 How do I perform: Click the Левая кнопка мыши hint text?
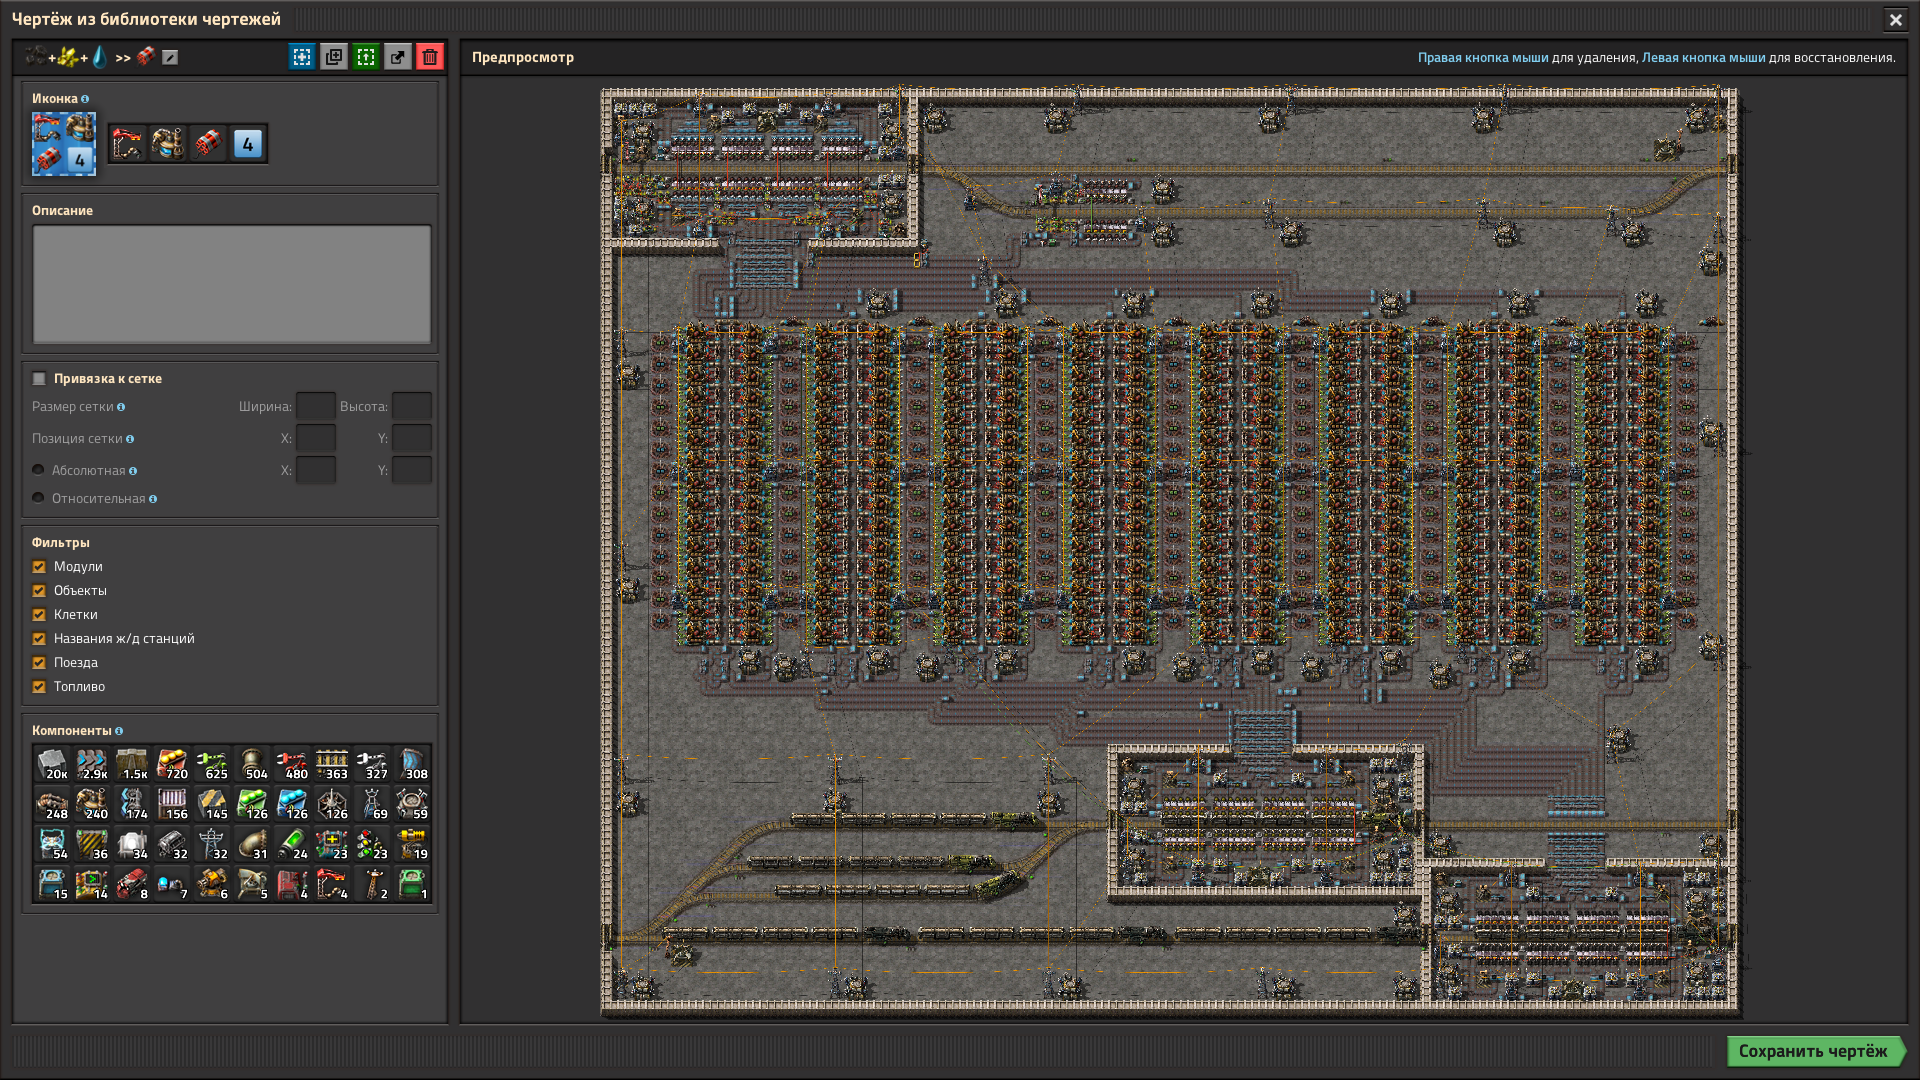point(1703,58)
